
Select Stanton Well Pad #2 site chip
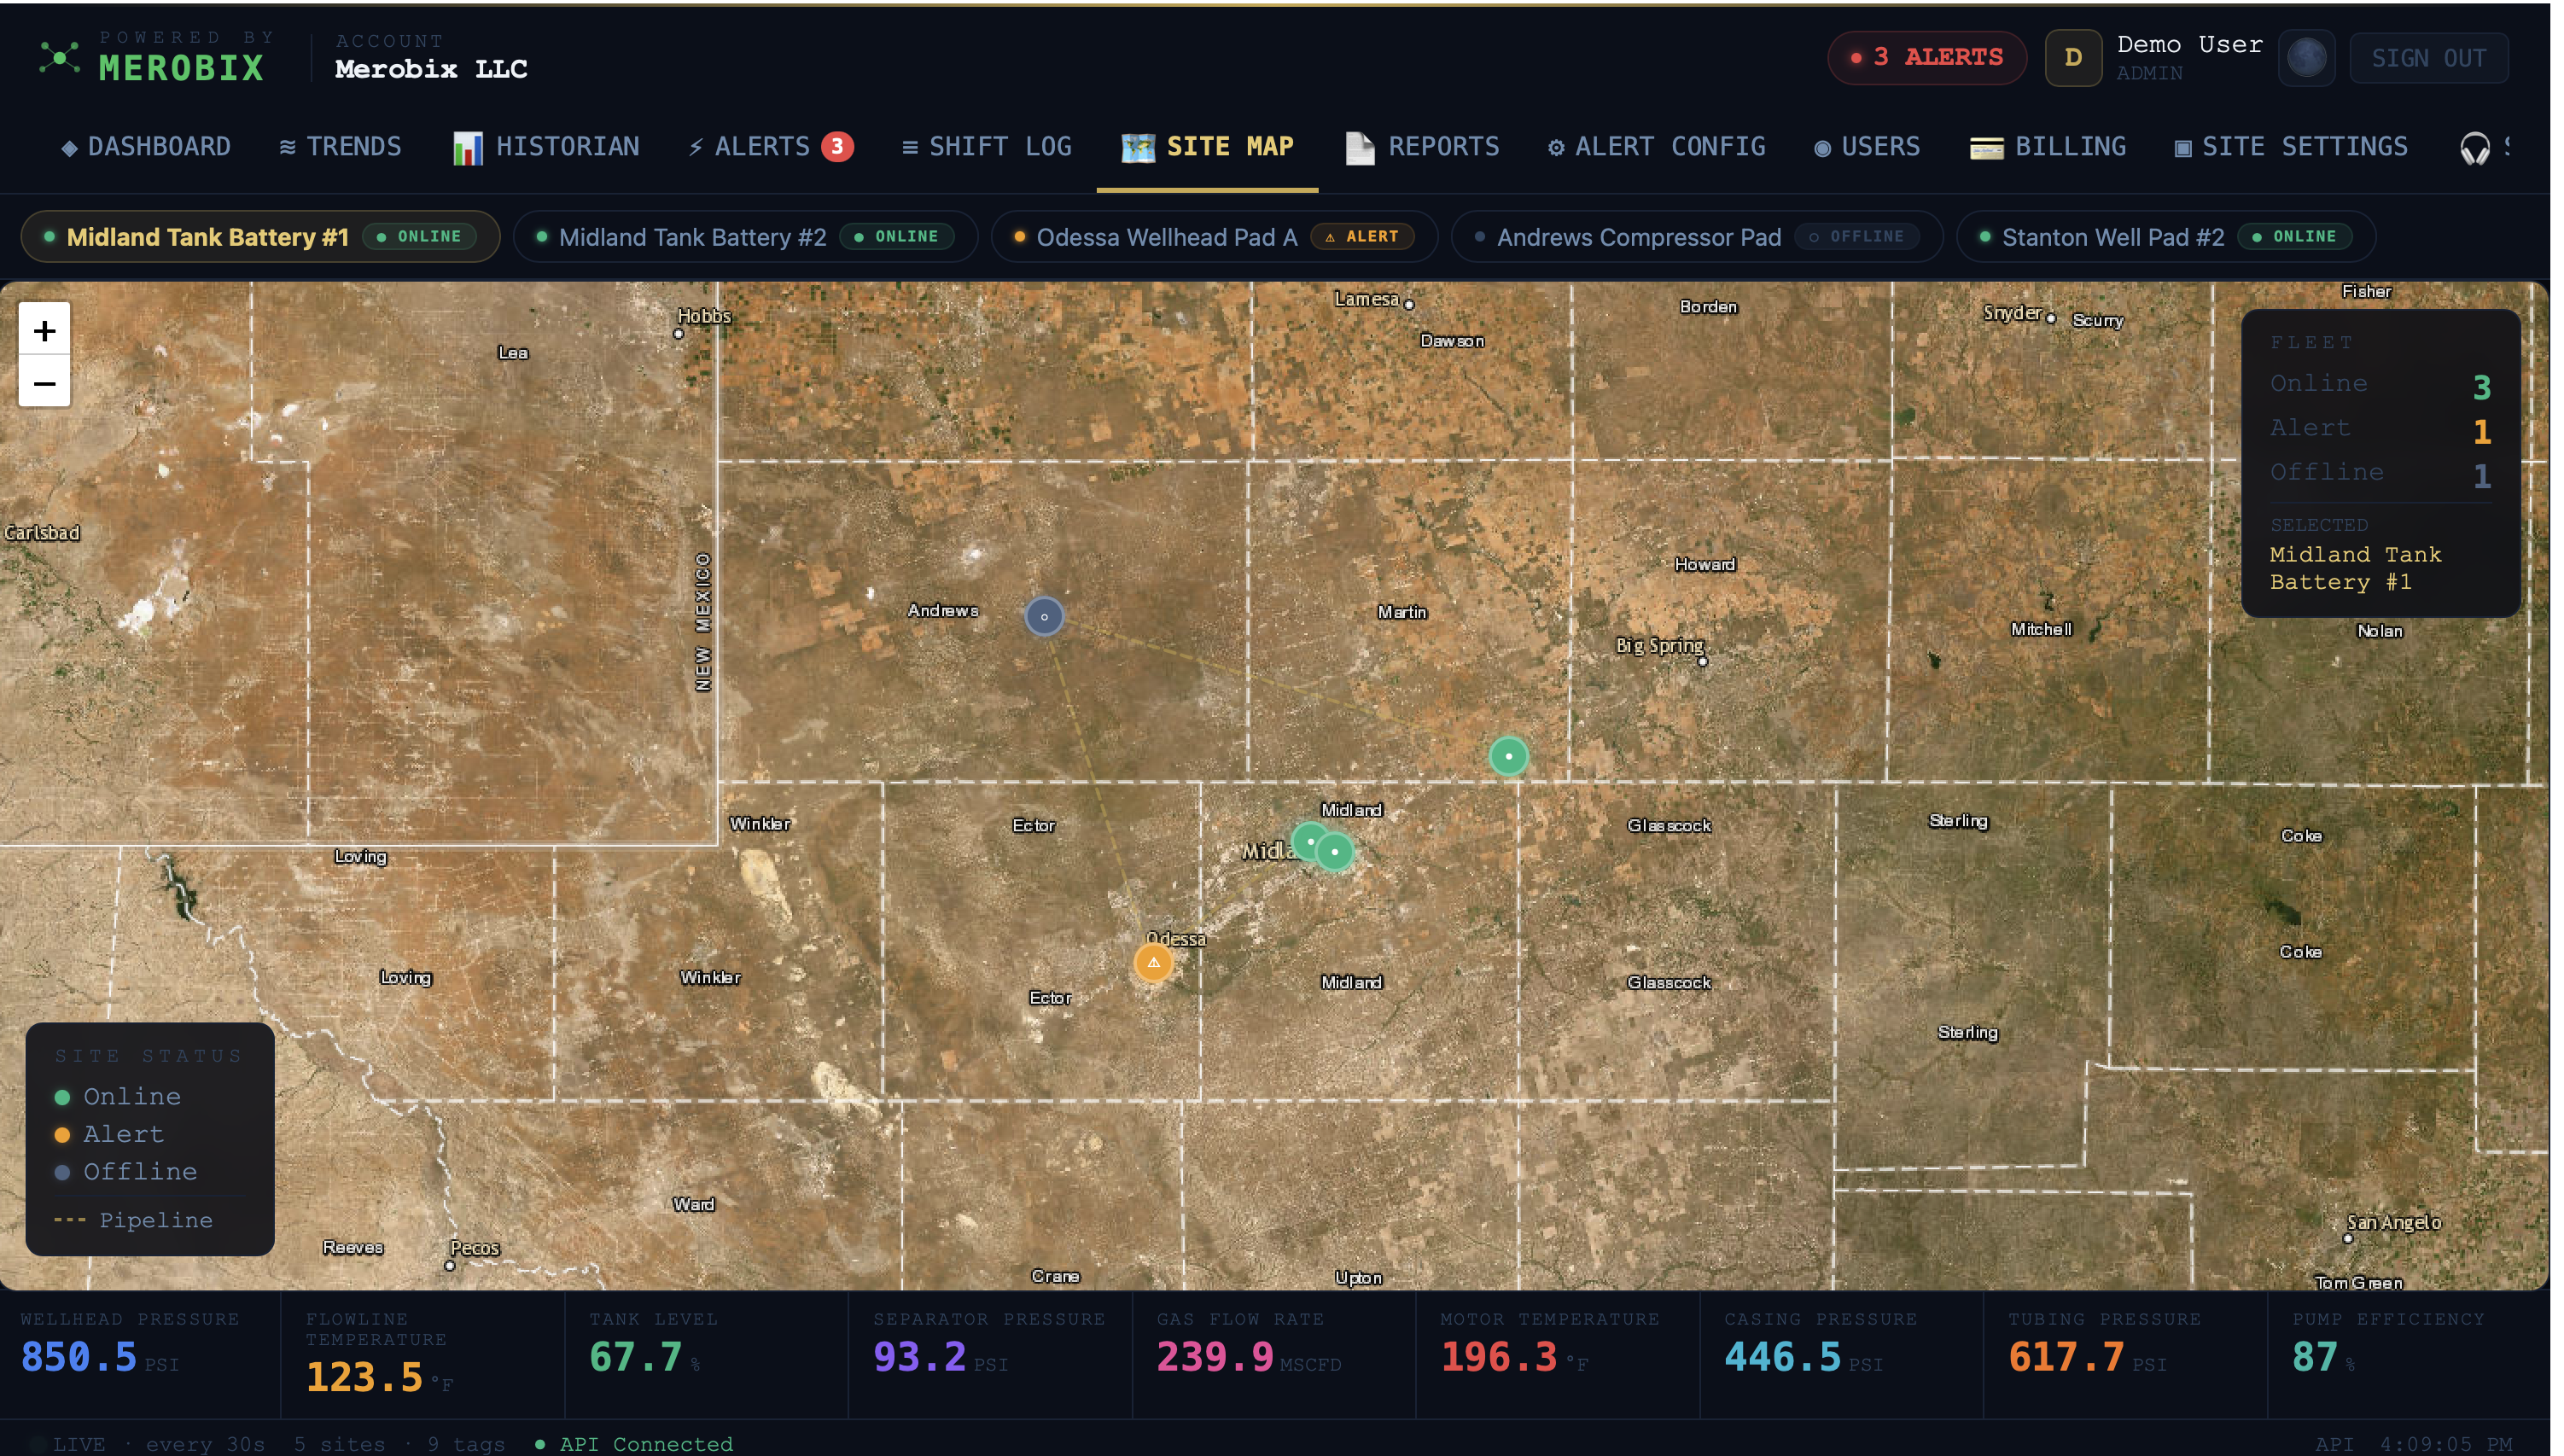pyautogui.click(x=2166, y=237)
